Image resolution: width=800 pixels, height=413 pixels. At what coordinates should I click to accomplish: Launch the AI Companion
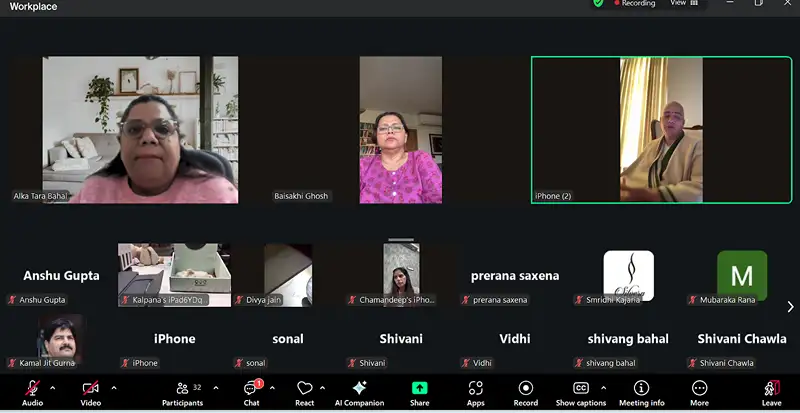359,388
